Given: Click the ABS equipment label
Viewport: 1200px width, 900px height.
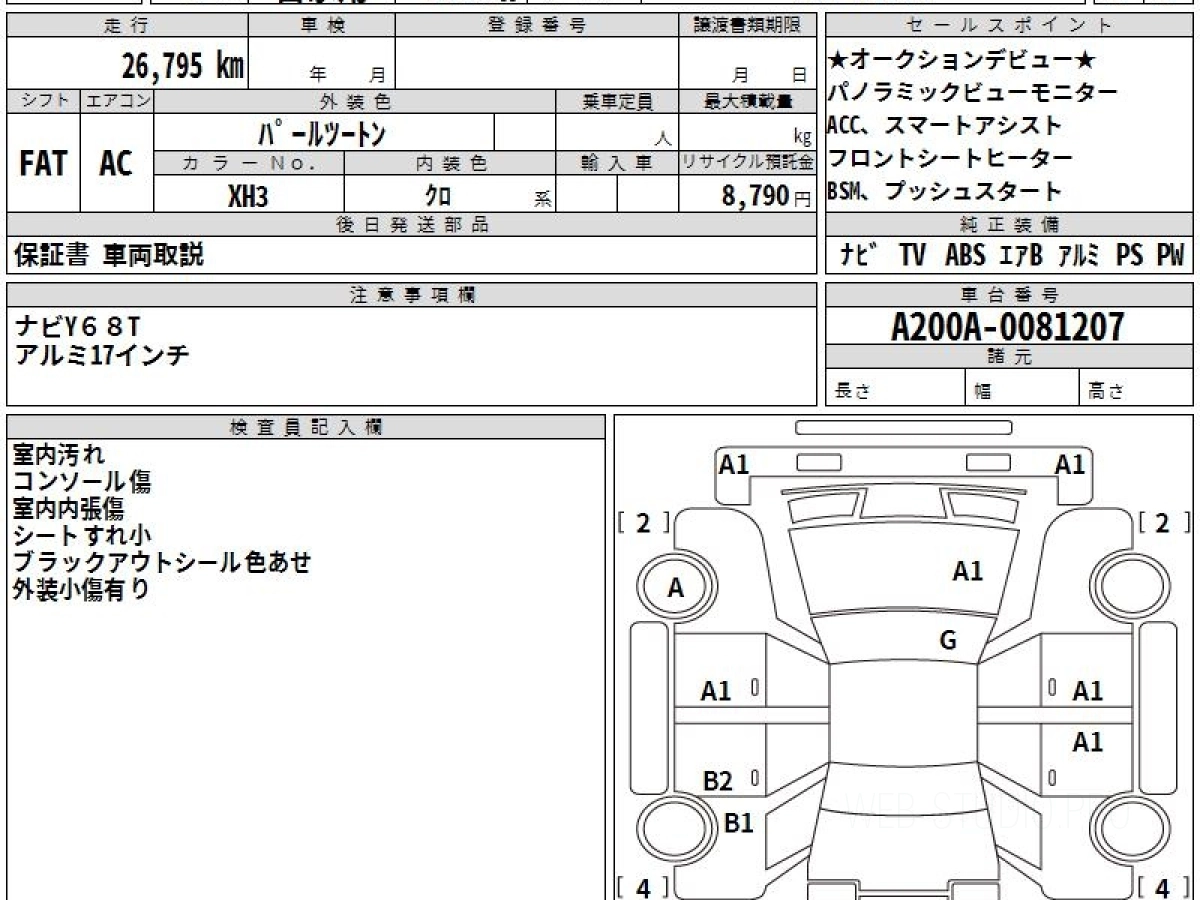Looking at the screenshot, I should [x=965, y=256].
